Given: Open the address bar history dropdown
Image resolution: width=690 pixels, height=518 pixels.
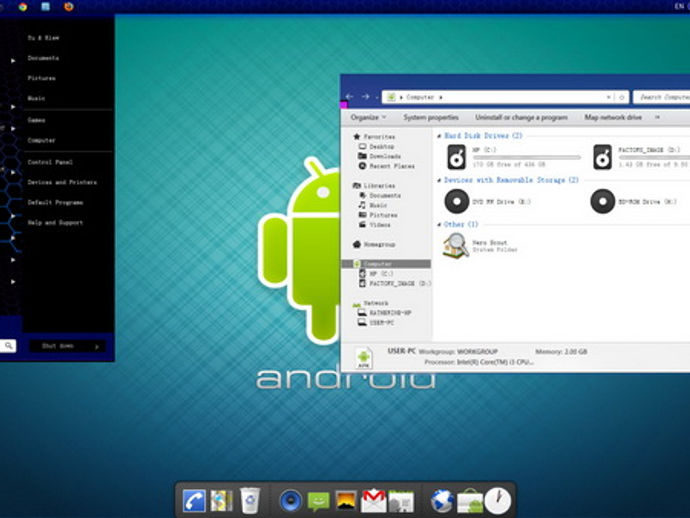Looking at the screenshot, I should pos(609,97).
